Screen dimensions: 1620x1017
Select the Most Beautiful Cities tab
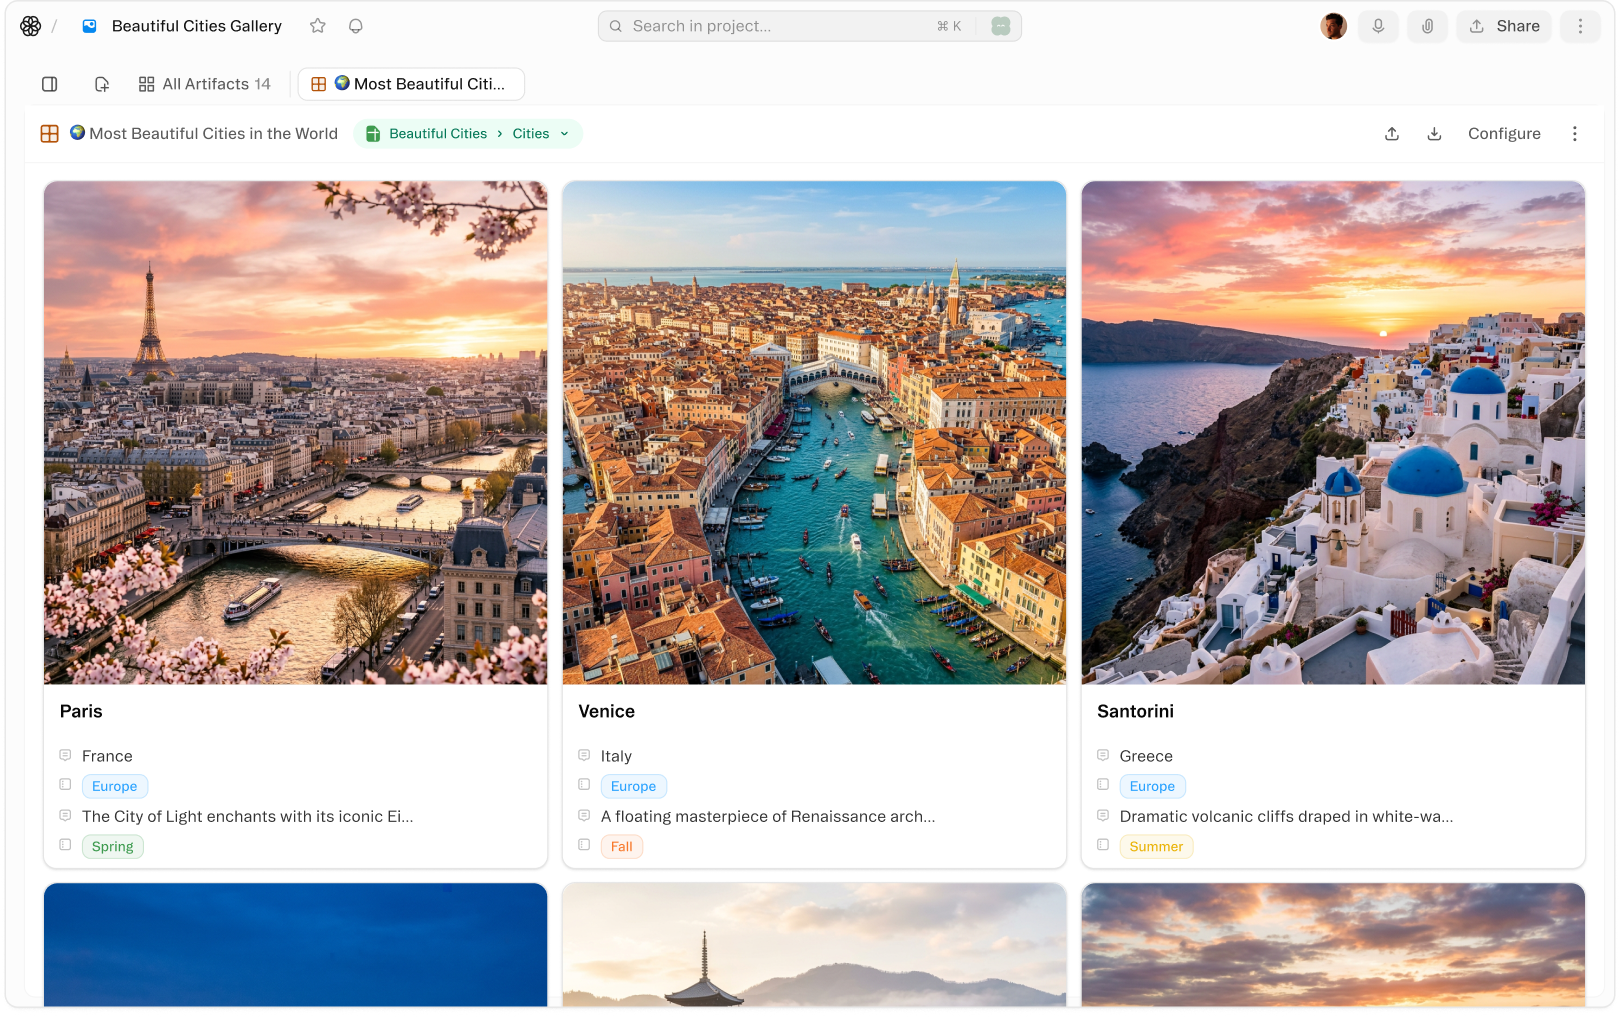[411, 84]
